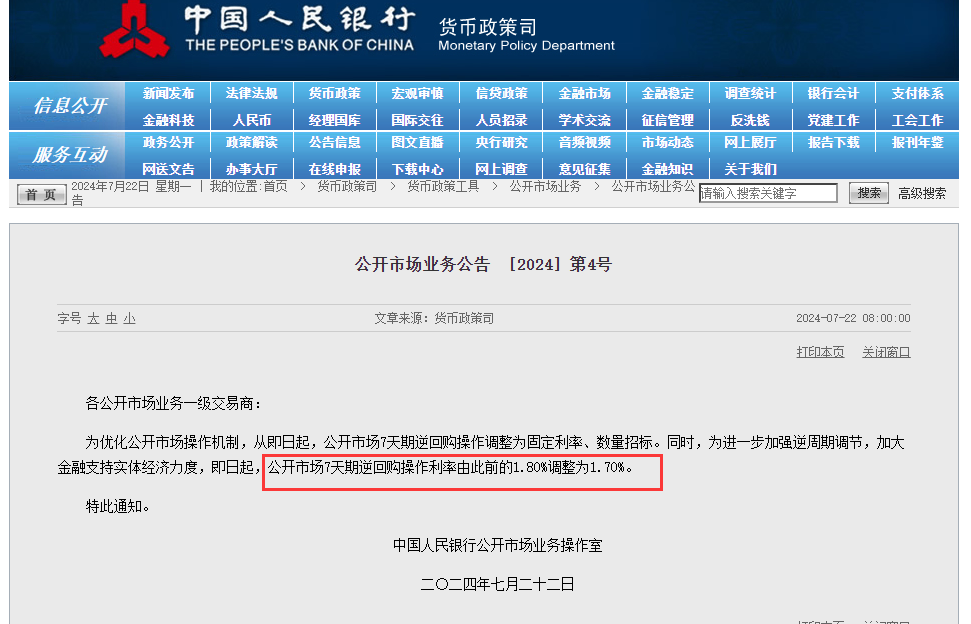The width and height of the screenshot is (971, 624).
Task: Open 货币政策 in navigation bar
Action: 334,93
